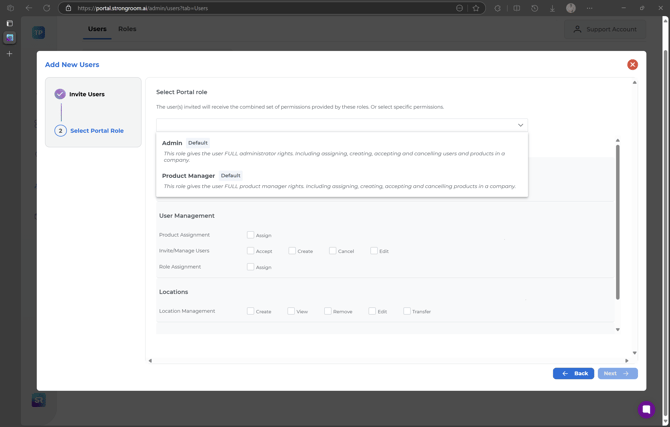Close the Add New Users dialog

click(x=632, y=65)
